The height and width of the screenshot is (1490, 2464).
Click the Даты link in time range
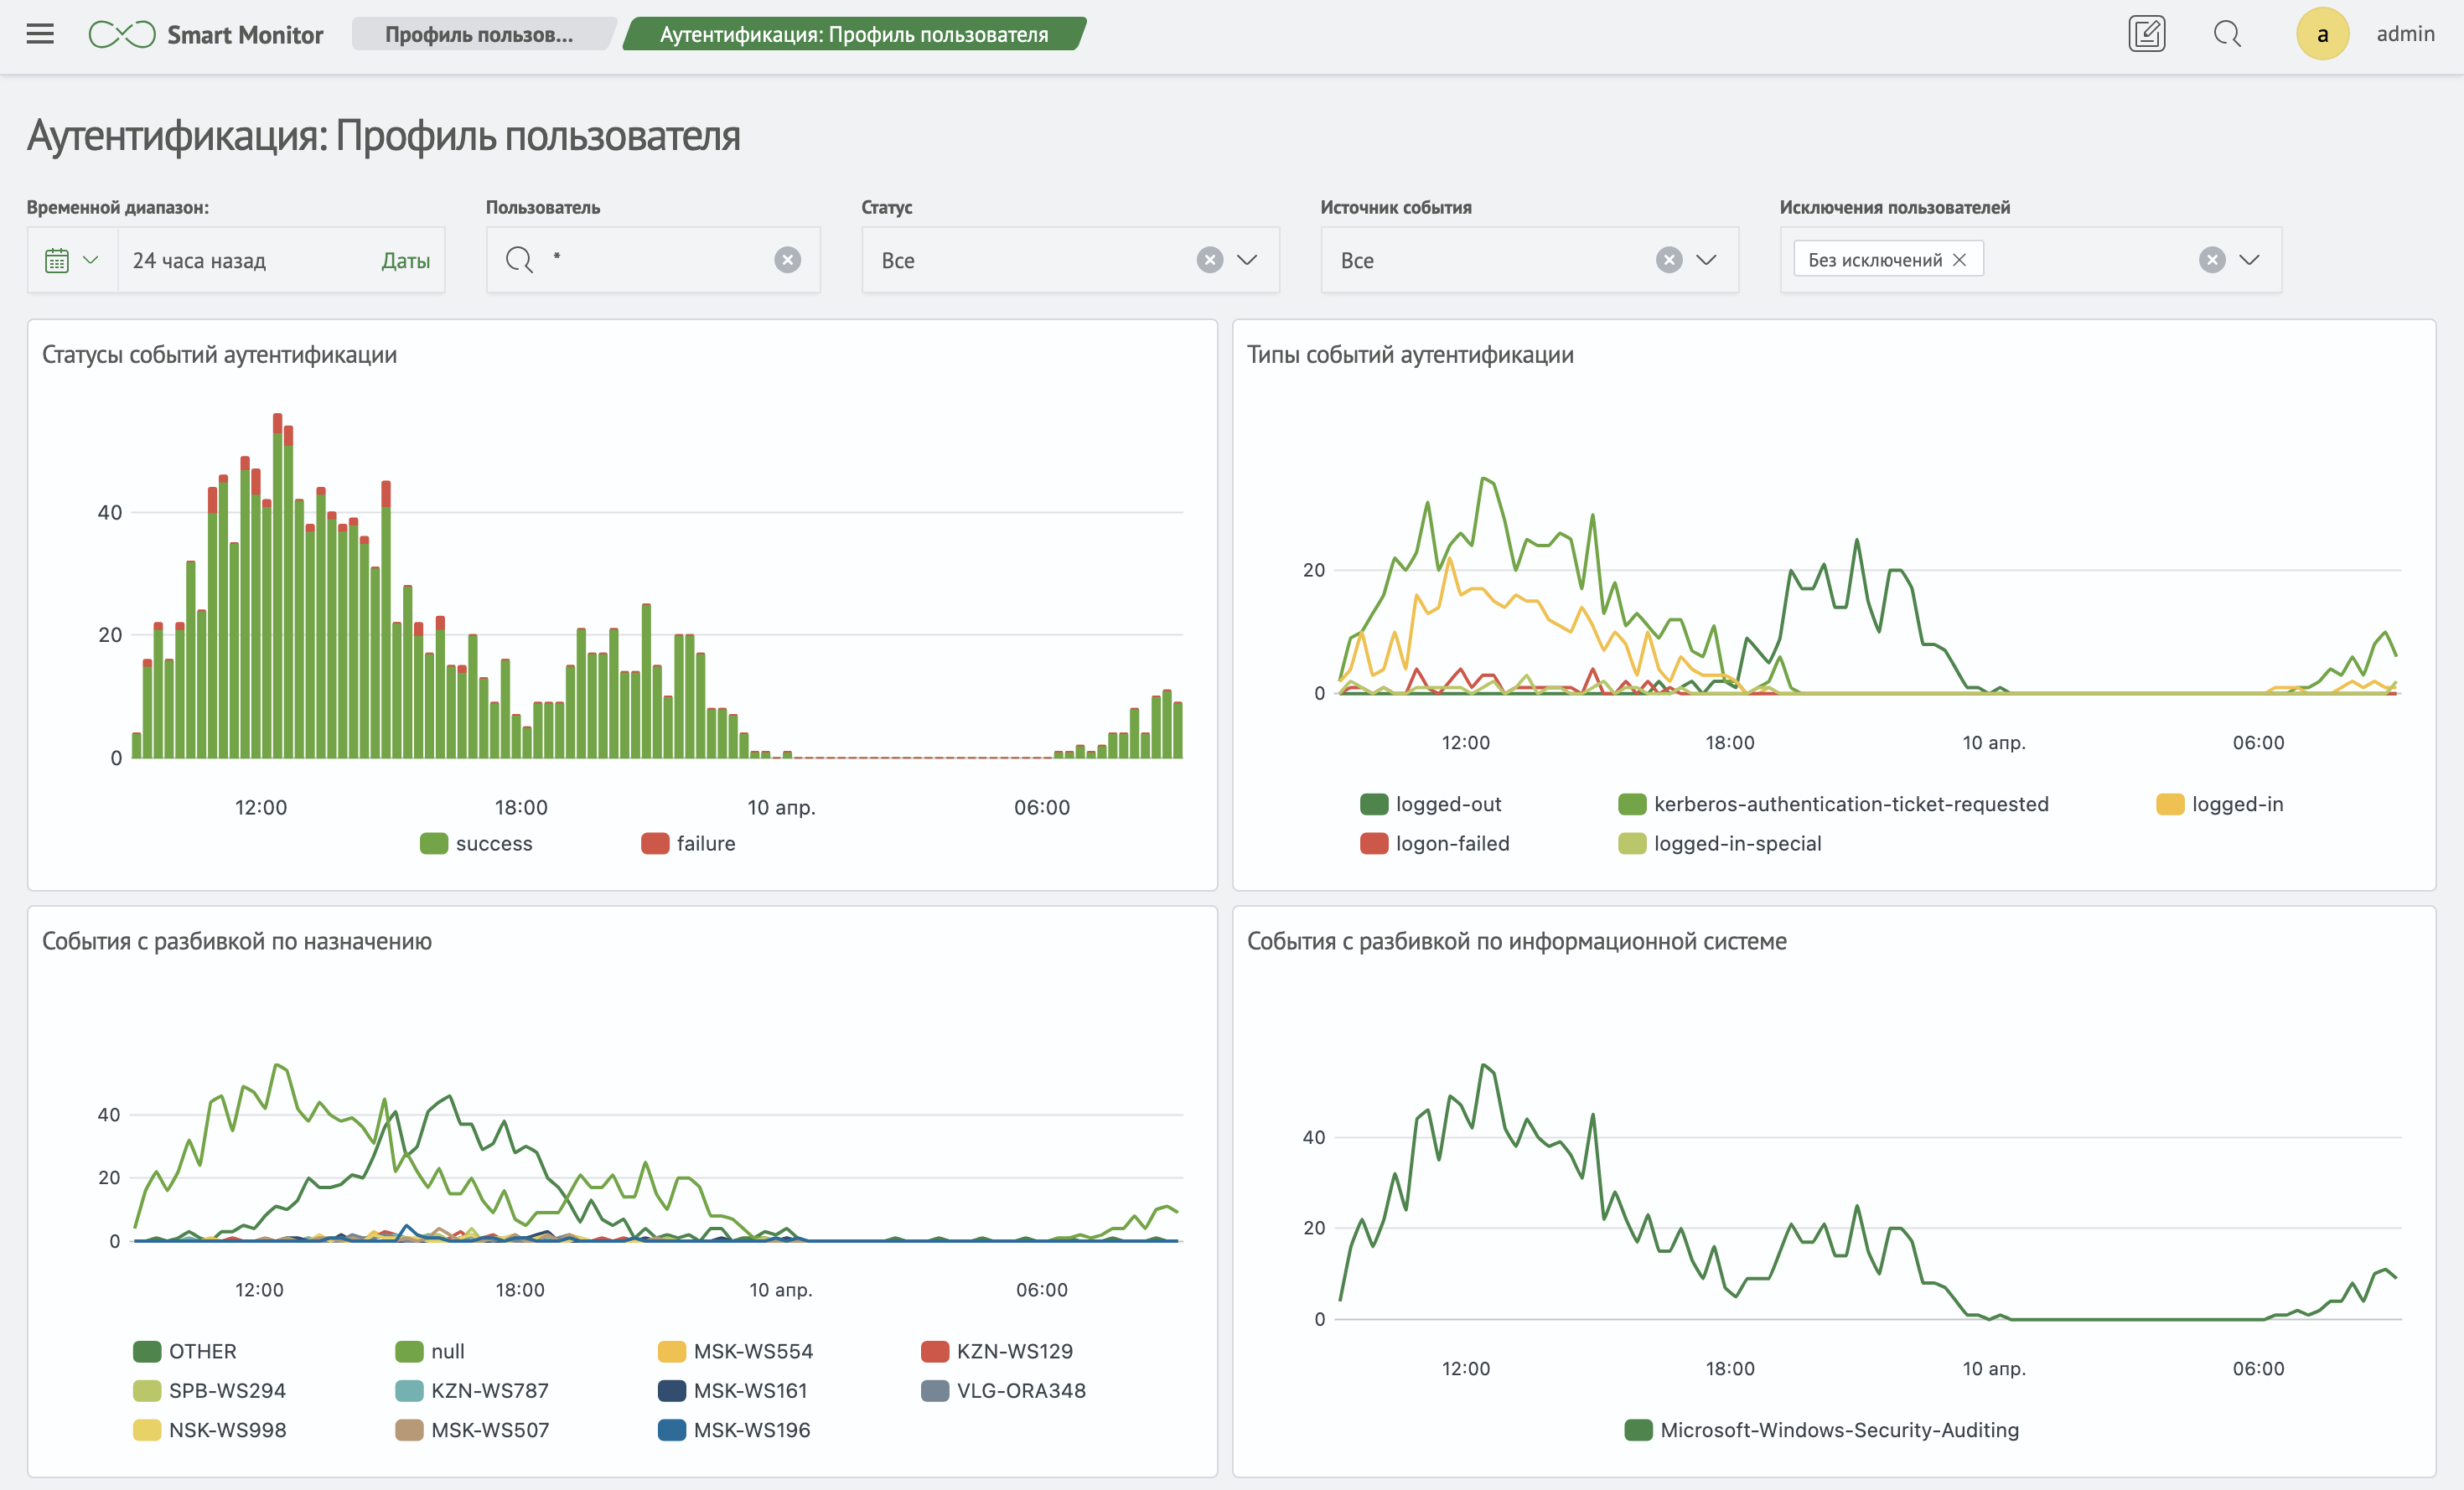[405, 261]
